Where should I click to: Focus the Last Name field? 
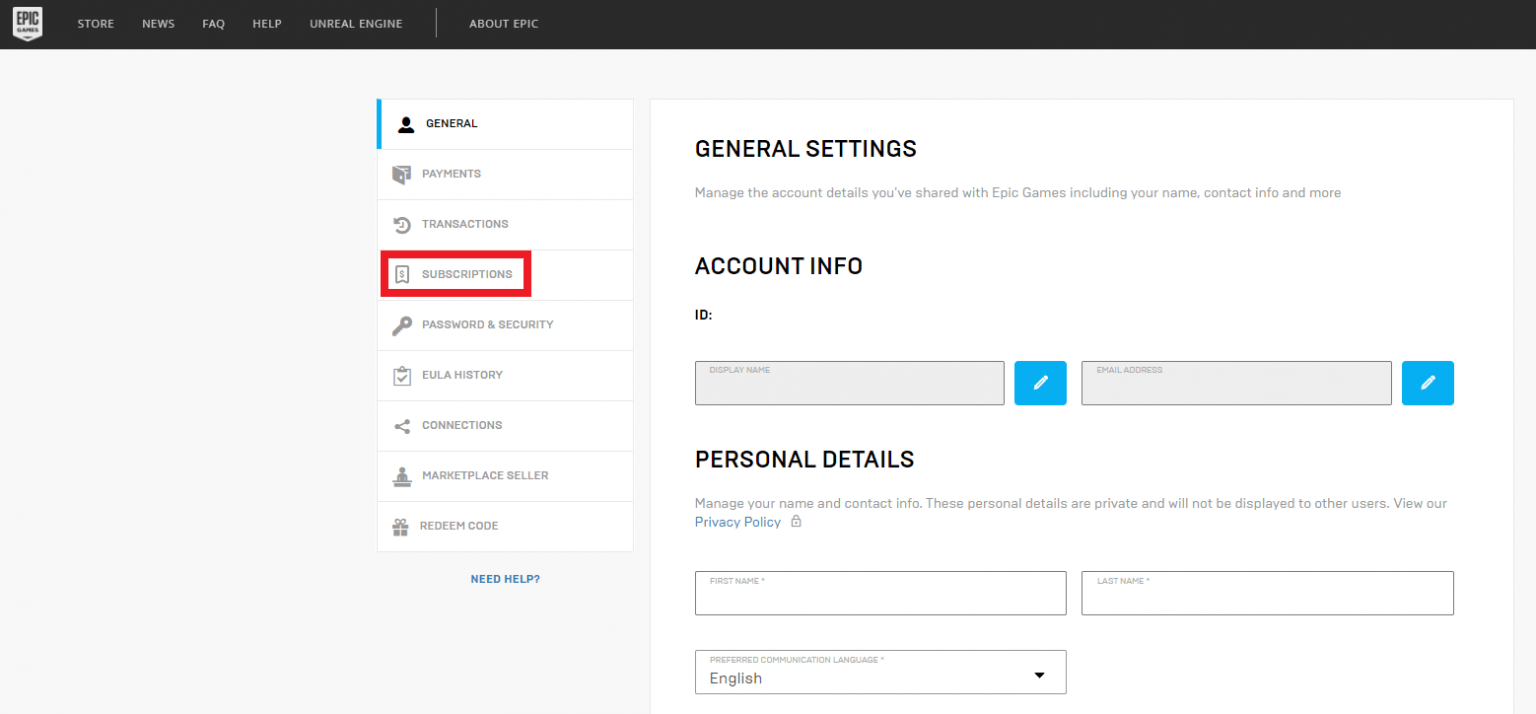click(1267, 593)
